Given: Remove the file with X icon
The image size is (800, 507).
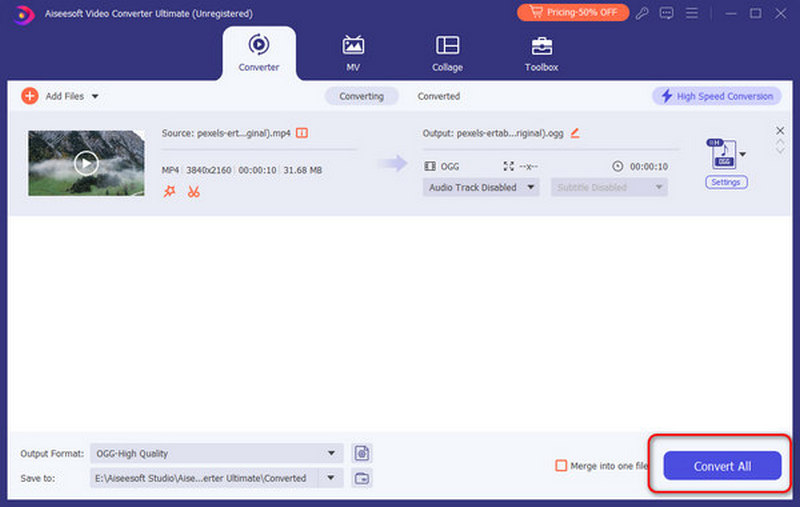Looking at the screenshot, I should click(x=780, y=131).
